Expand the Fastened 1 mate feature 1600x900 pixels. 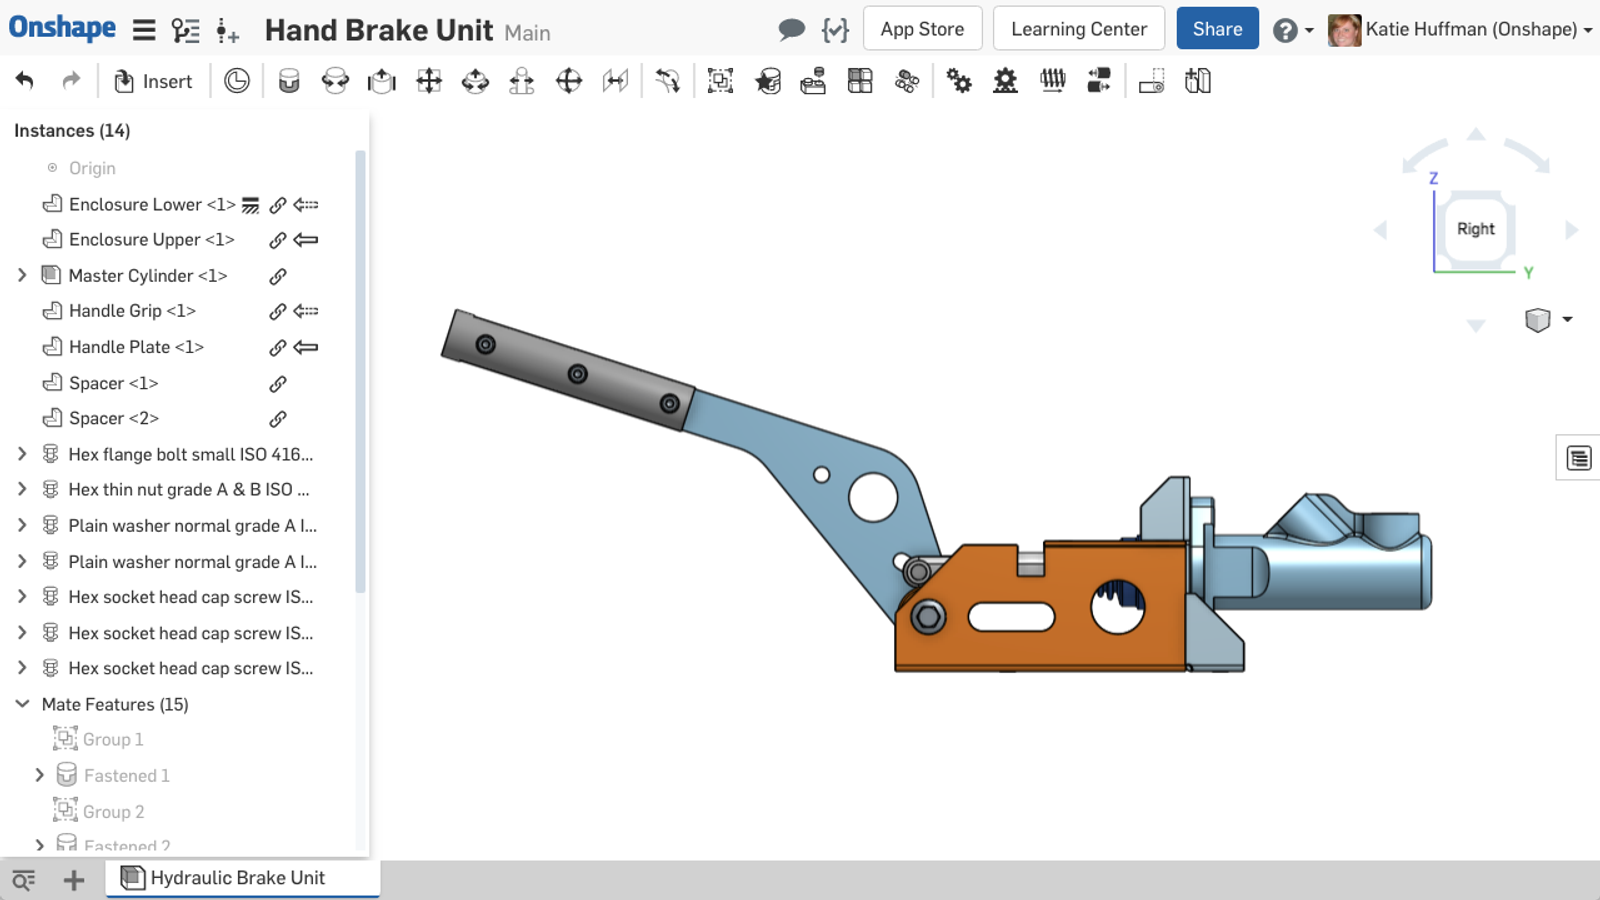40,775
